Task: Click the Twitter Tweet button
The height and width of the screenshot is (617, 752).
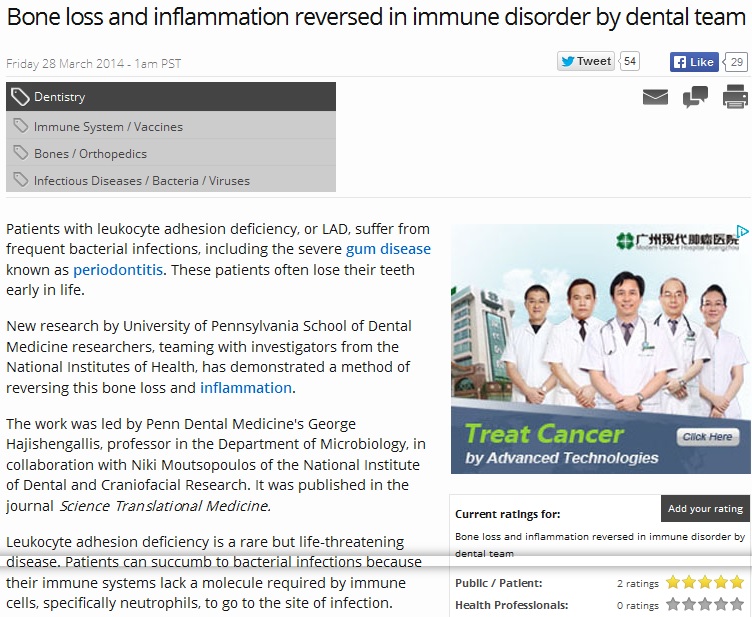Action: (x=586, y=61)
